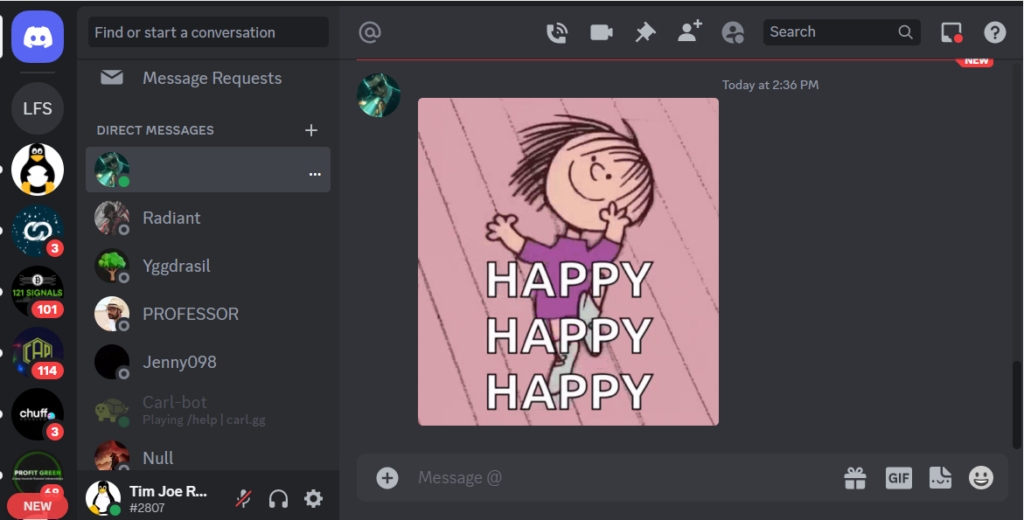Open the CAP server with 114 notifications
1024x520 pixels.
click(x=37, y=353)
